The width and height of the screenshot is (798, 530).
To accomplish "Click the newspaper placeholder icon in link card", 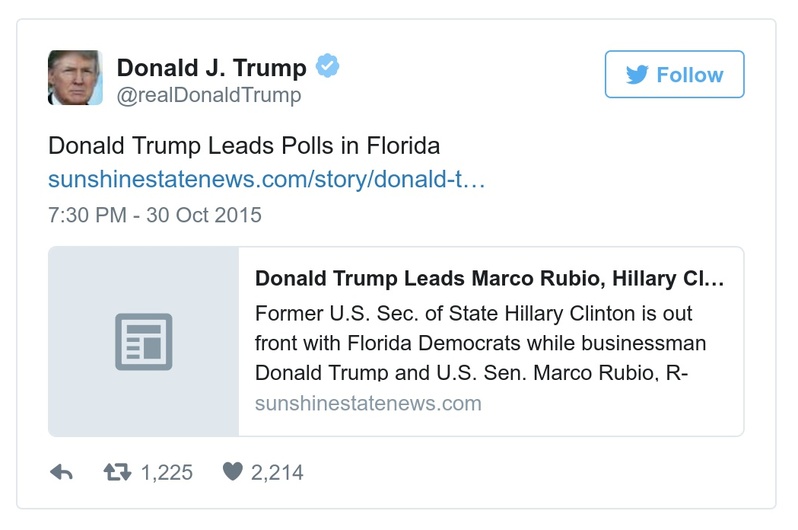I will [143, 342].
